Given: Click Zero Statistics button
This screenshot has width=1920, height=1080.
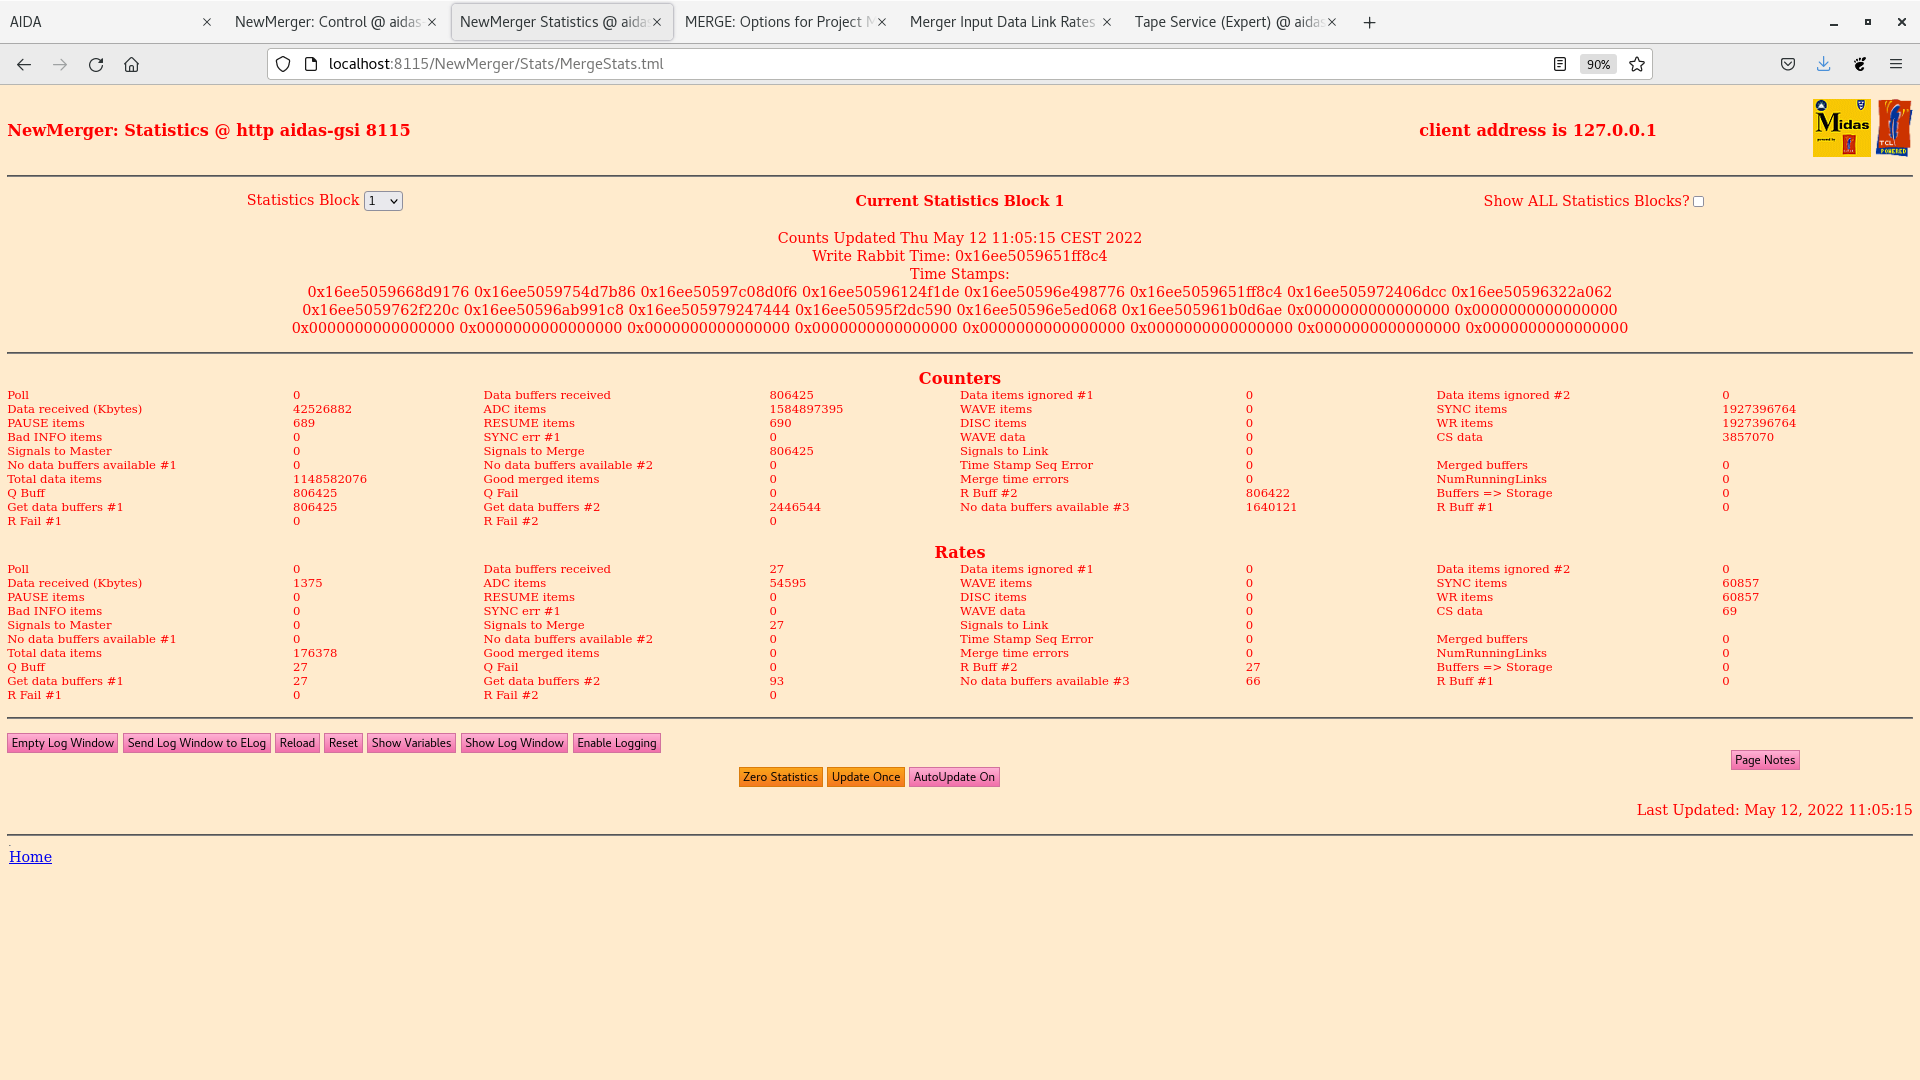Looking at the screenshot, I should [x=780, y=777].
